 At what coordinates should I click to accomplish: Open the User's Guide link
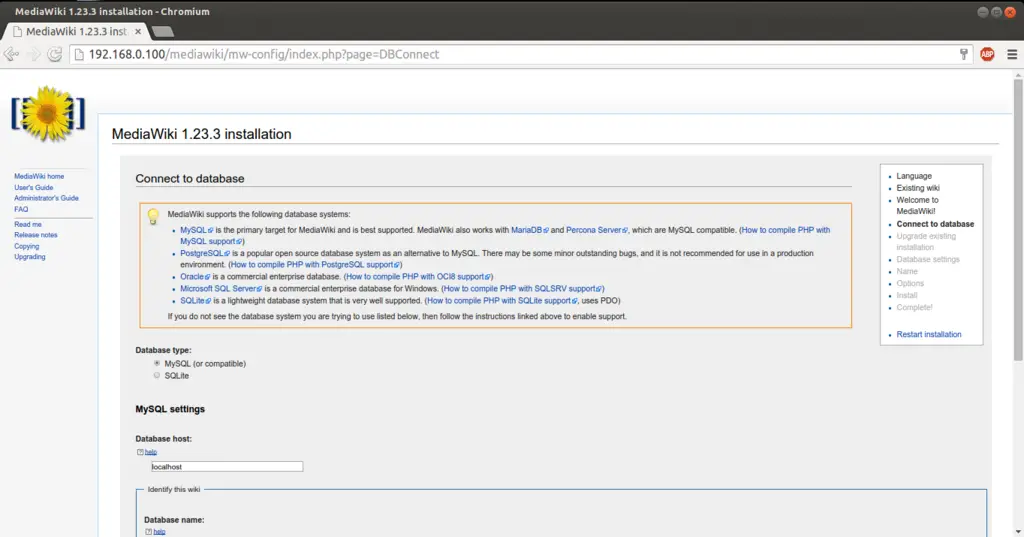click(34, 187)
